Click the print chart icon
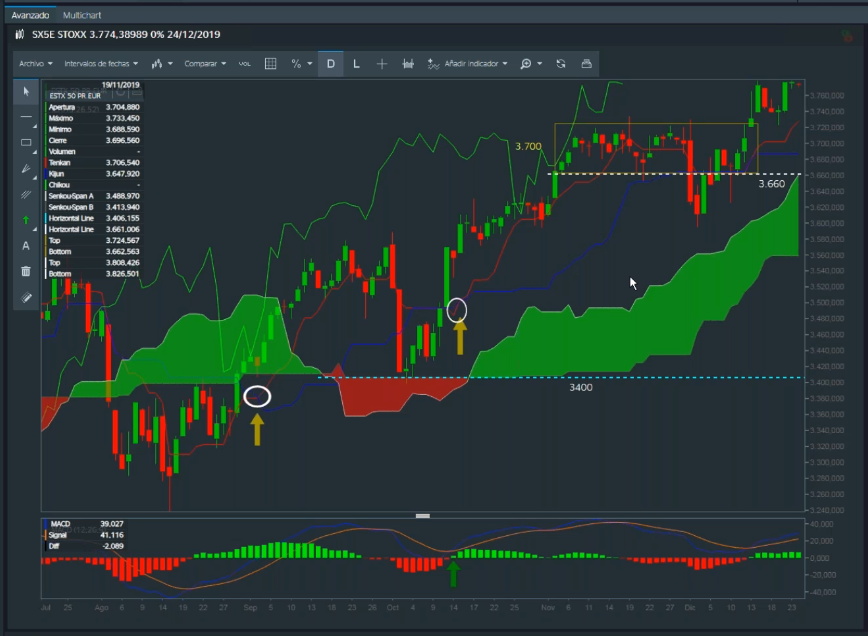The height and width of the screenshot is (636, 868). (x=586, y=63)
